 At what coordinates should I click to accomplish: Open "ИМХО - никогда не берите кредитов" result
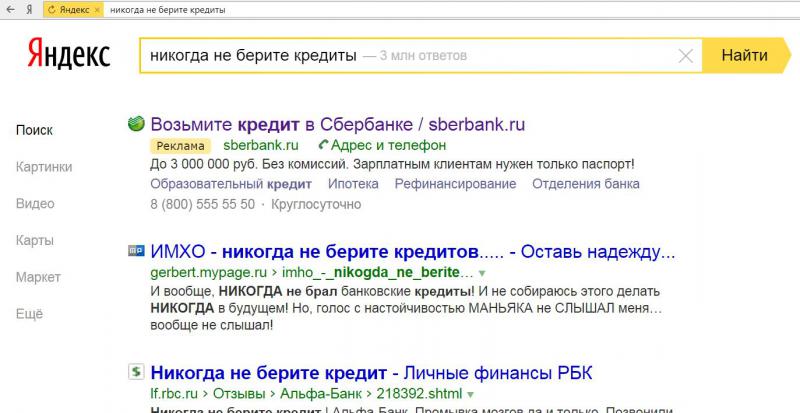(x=413, y=252)
